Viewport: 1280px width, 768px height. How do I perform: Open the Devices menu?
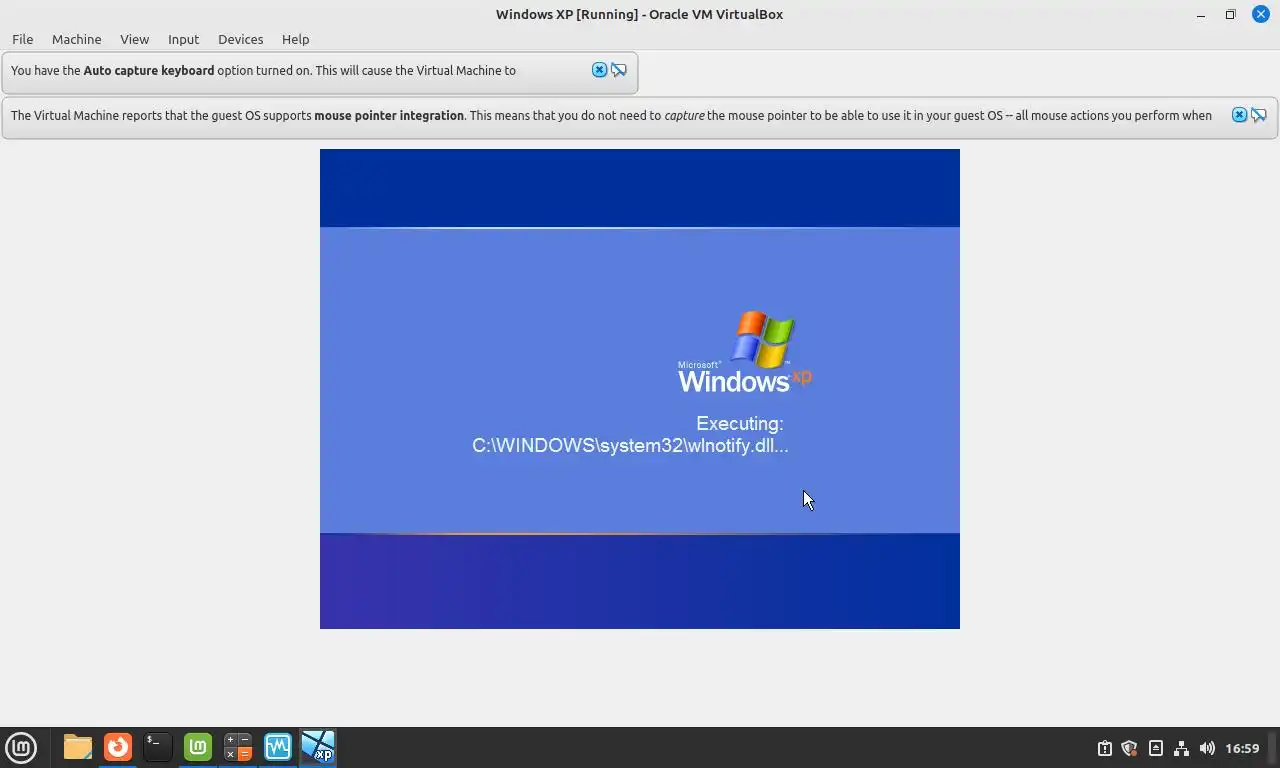[240, 39]
